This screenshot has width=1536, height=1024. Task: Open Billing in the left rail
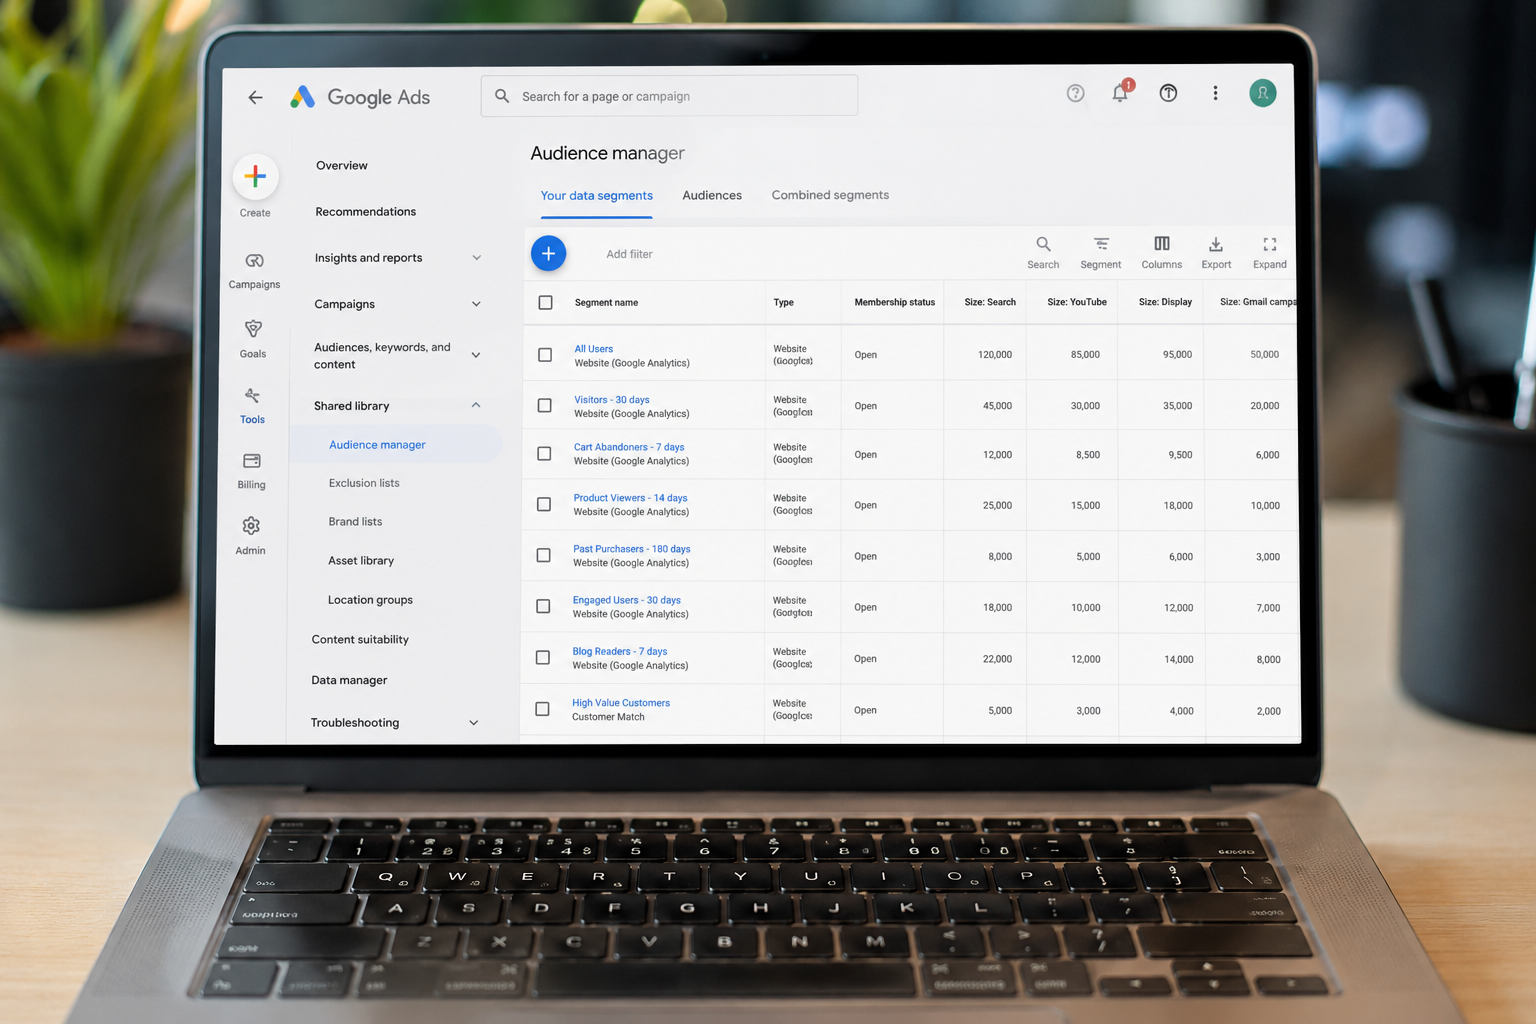point(251,471)
